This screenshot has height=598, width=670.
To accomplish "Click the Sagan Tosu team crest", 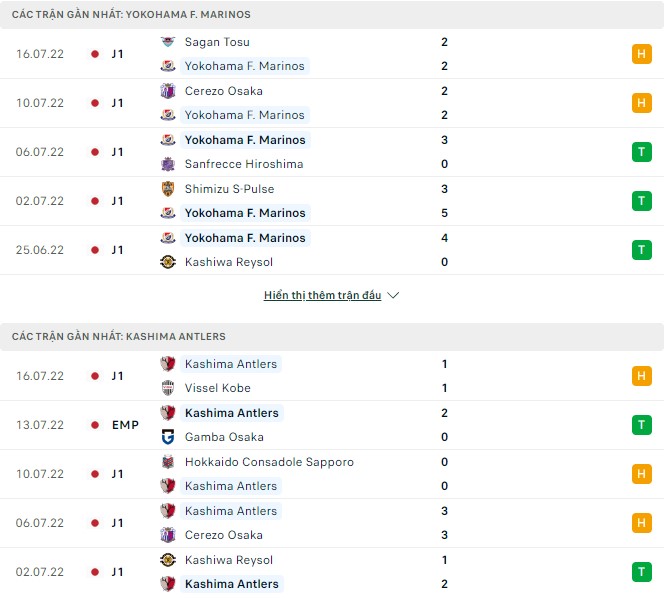I will coord(168,42).
